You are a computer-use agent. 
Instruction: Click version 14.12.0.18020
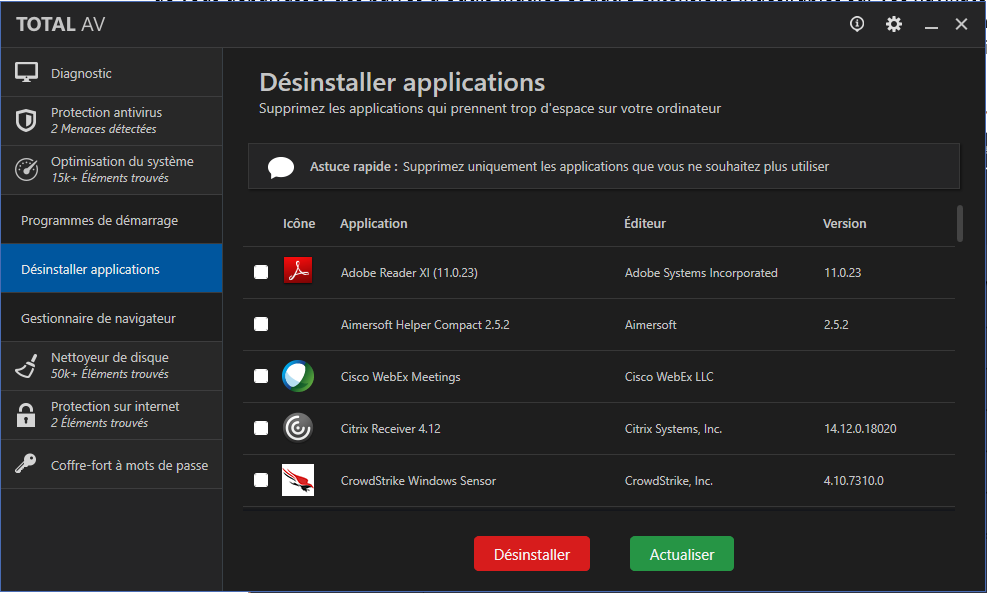[860, 429]
